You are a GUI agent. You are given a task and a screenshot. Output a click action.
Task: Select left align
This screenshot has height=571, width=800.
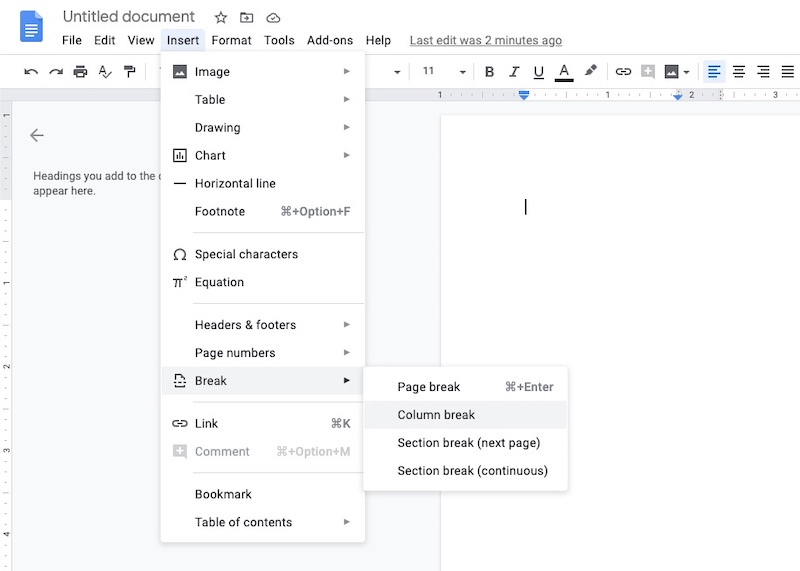pos(714,71)
